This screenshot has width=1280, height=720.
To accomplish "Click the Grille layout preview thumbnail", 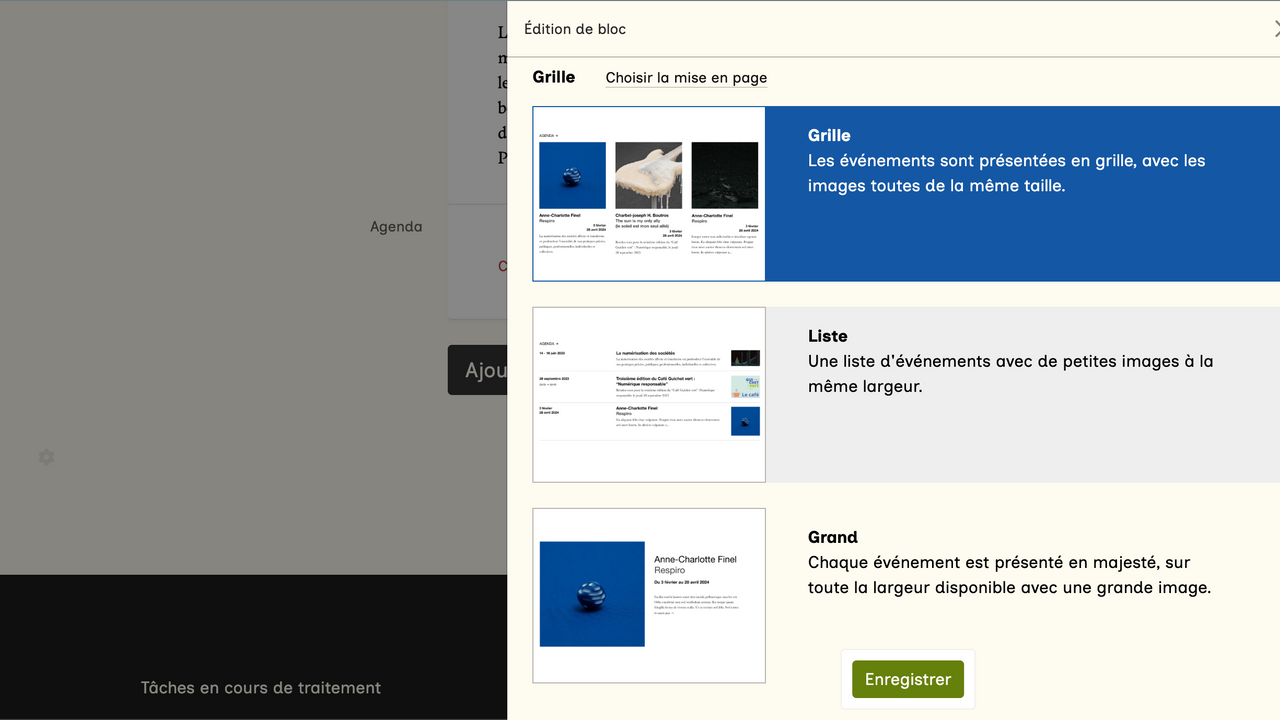I will click(649, 194).
